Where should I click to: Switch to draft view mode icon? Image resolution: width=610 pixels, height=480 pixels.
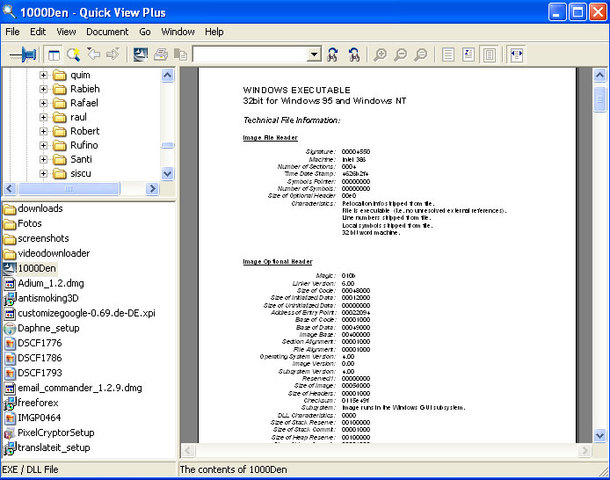(x=448, y=55)
